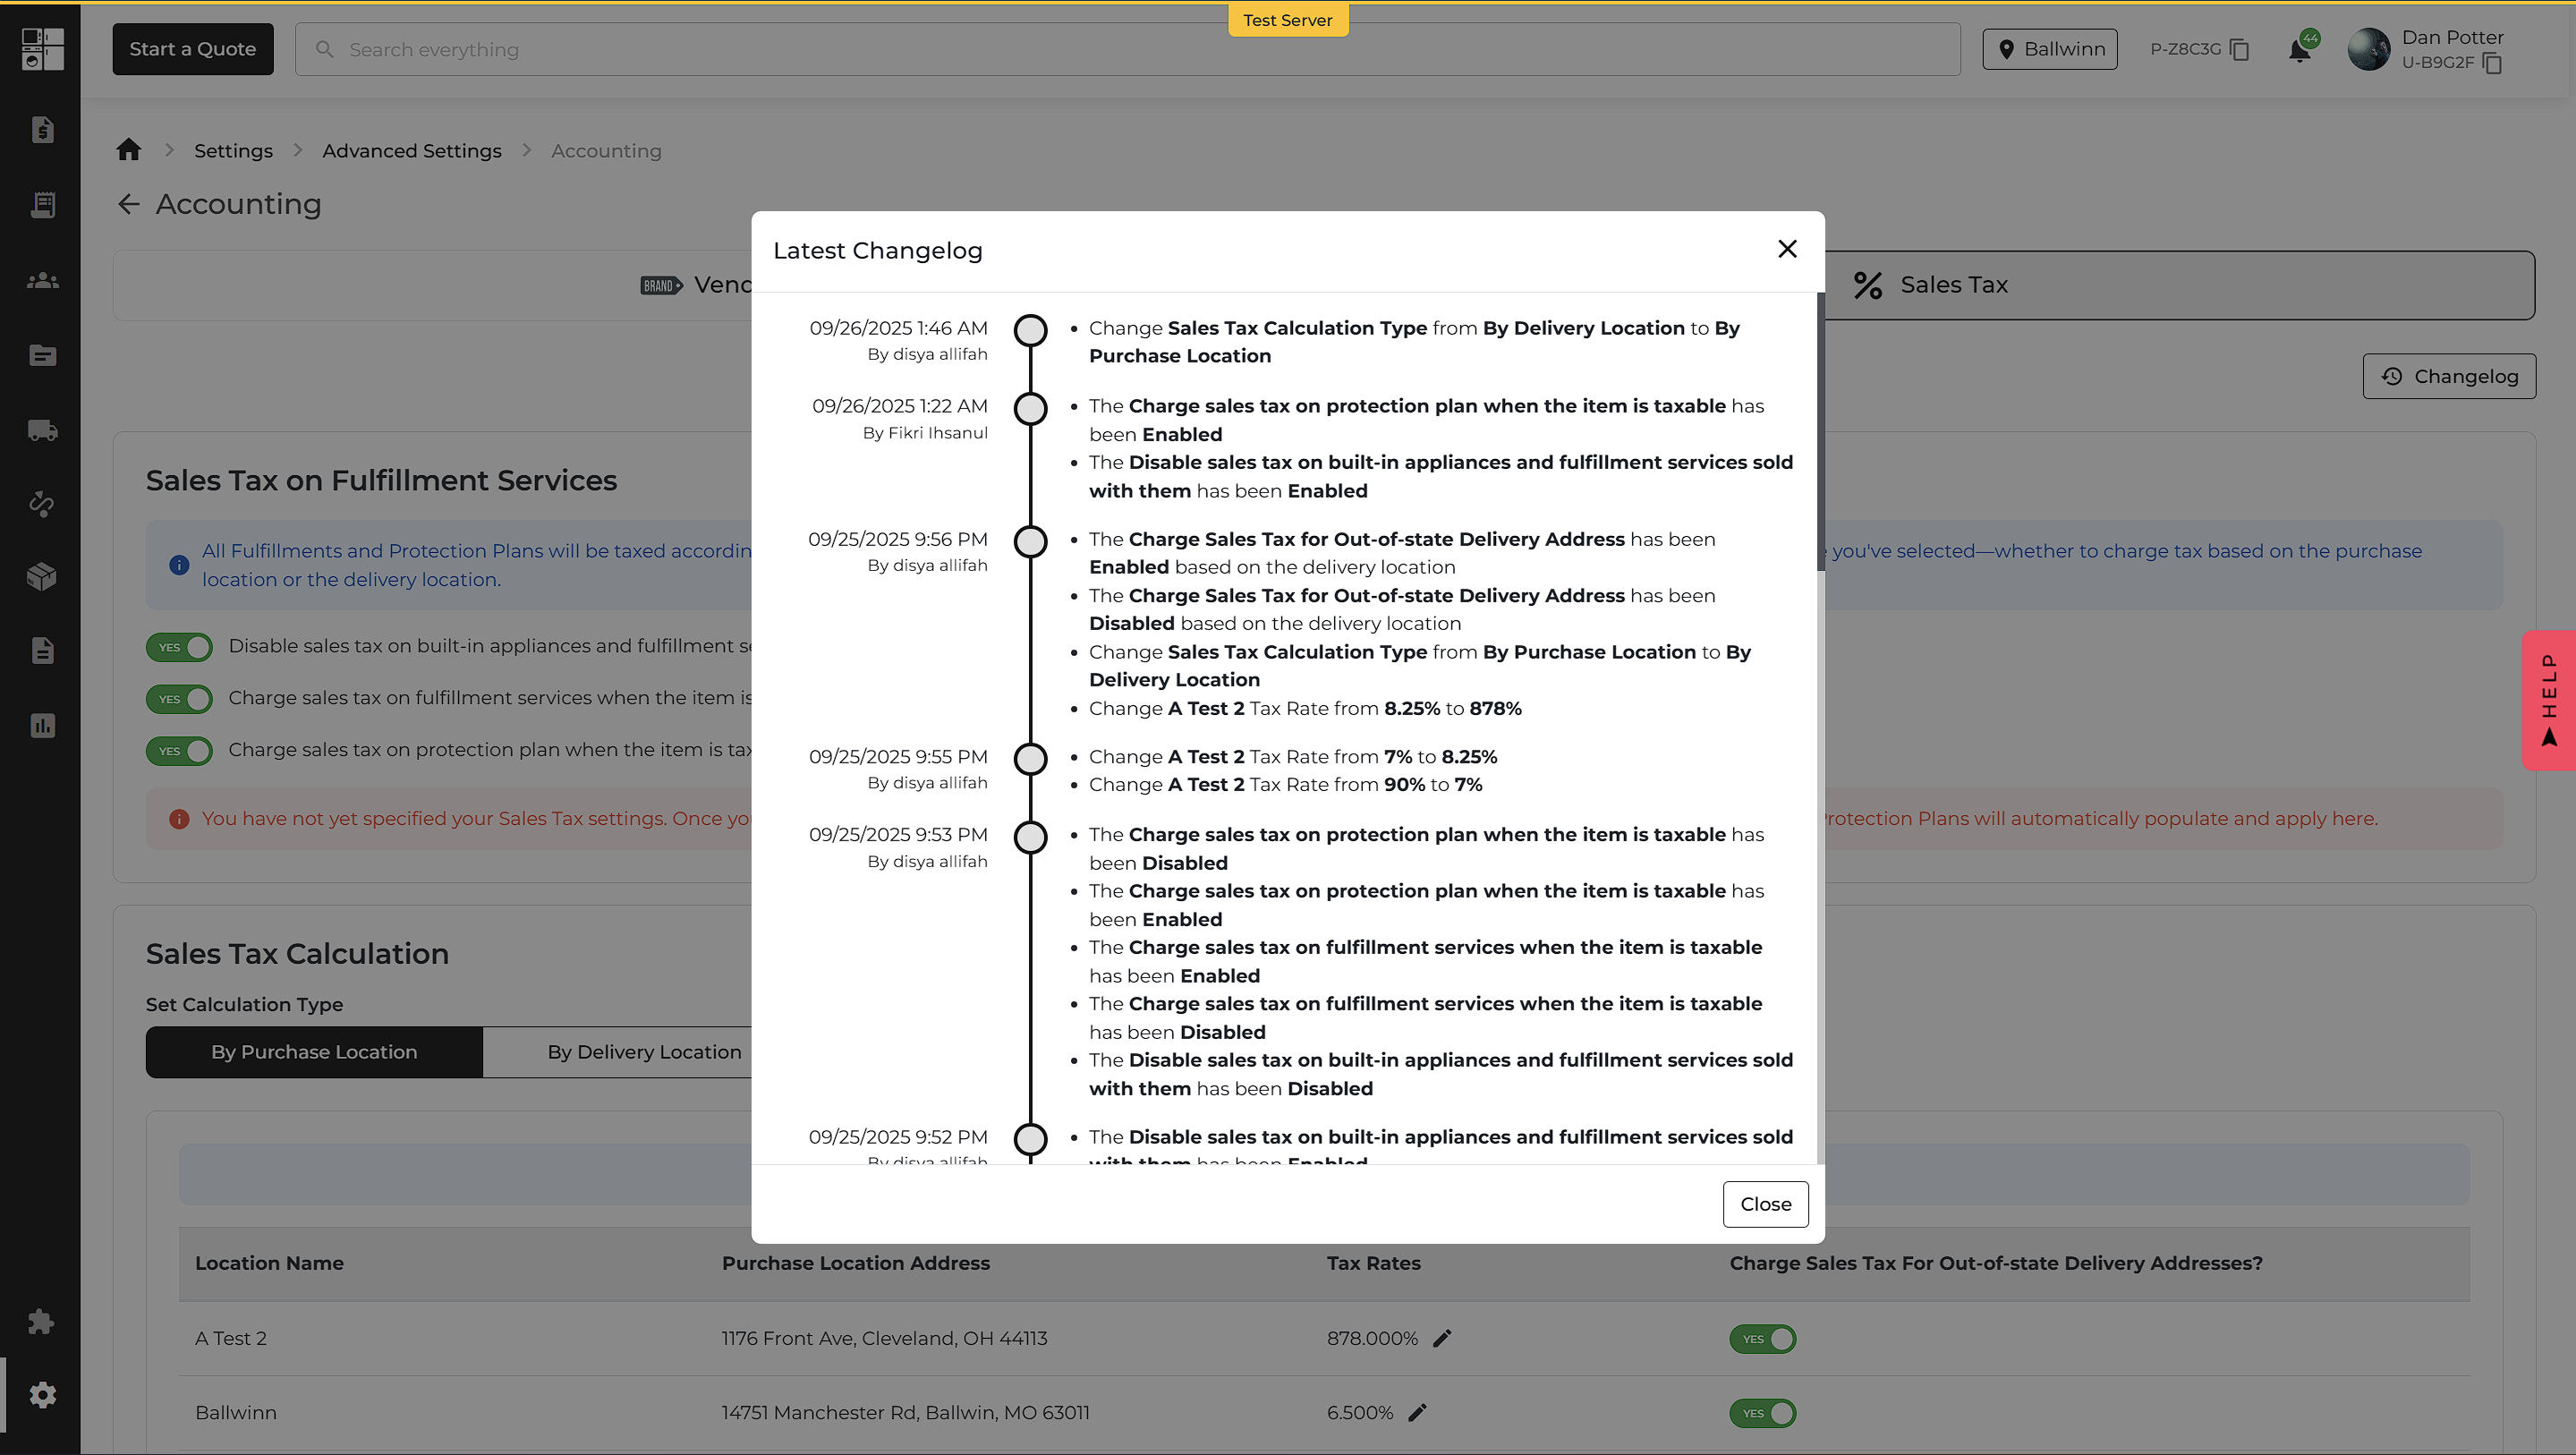
Task: Open Settings in the breadcrumb
Action: click(233, 151)
